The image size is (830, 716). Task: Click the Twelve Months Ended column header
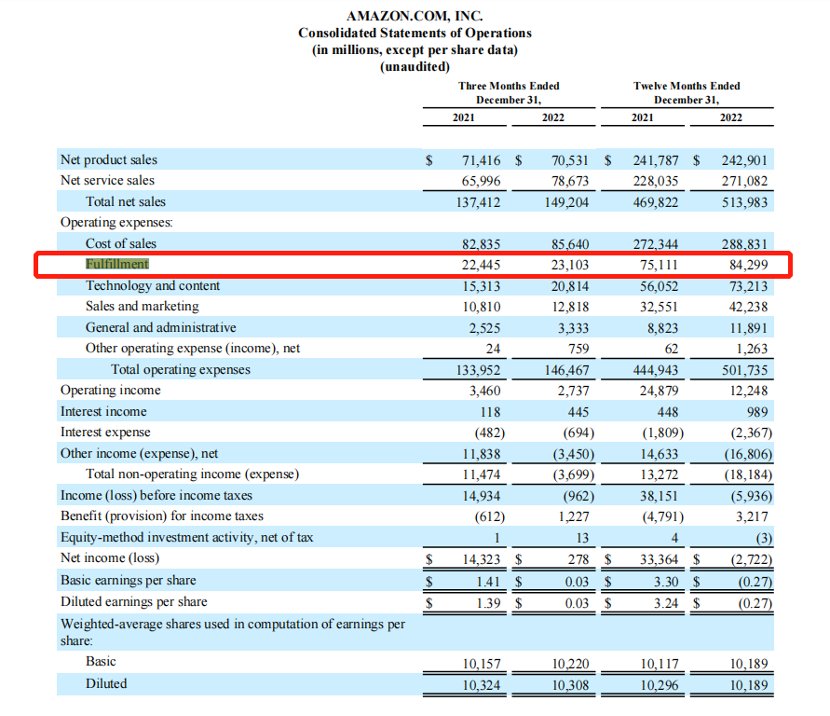(x=687, y=93)
